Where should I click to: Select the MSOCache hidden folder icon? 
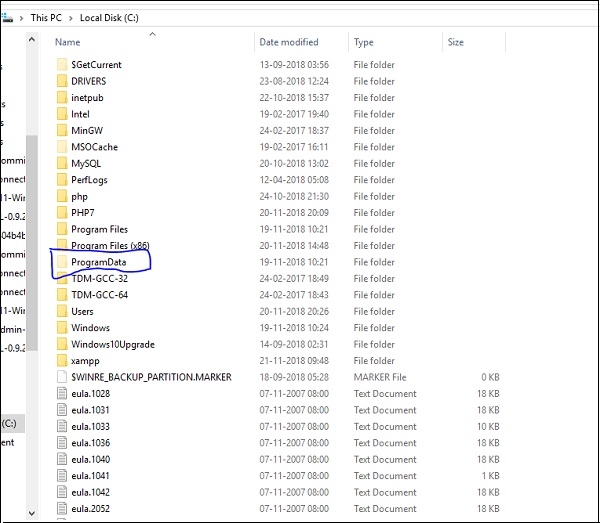62,147
